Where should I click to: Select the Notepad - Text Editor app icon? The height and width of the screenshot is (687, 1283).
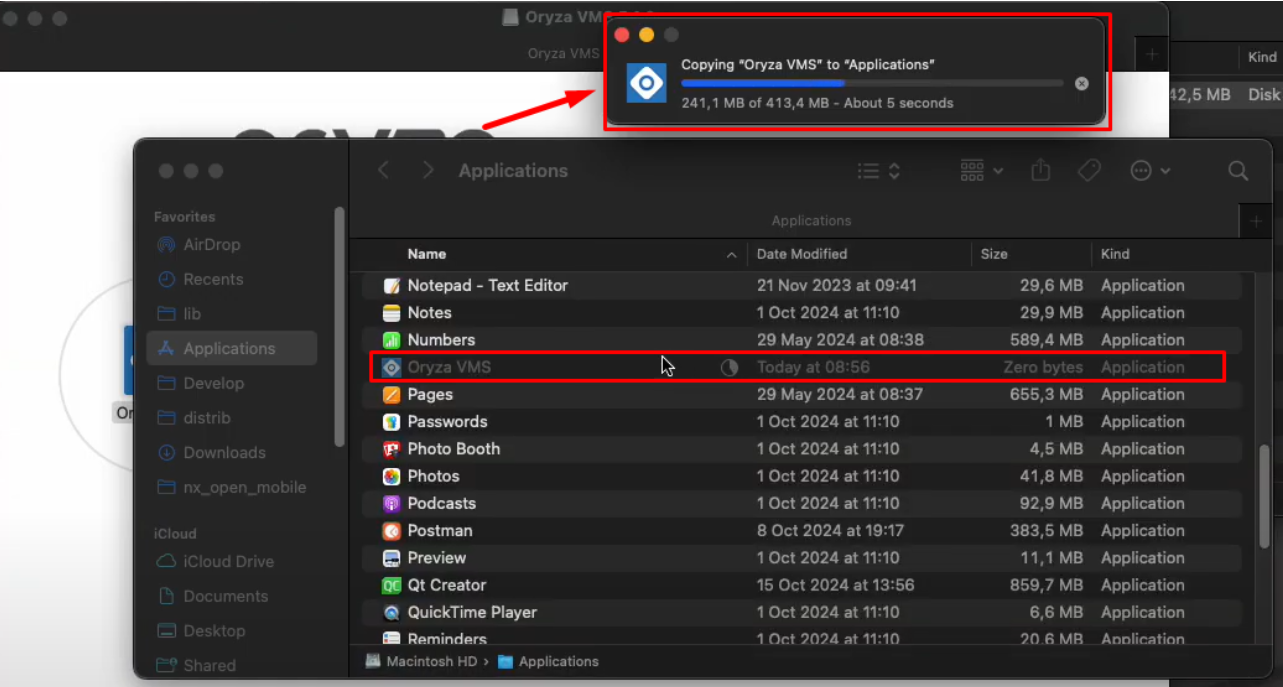392,286
